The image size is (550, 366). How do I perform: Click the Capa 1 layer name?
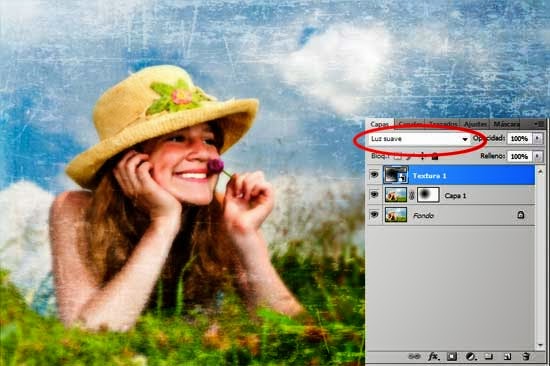[455, 196]
